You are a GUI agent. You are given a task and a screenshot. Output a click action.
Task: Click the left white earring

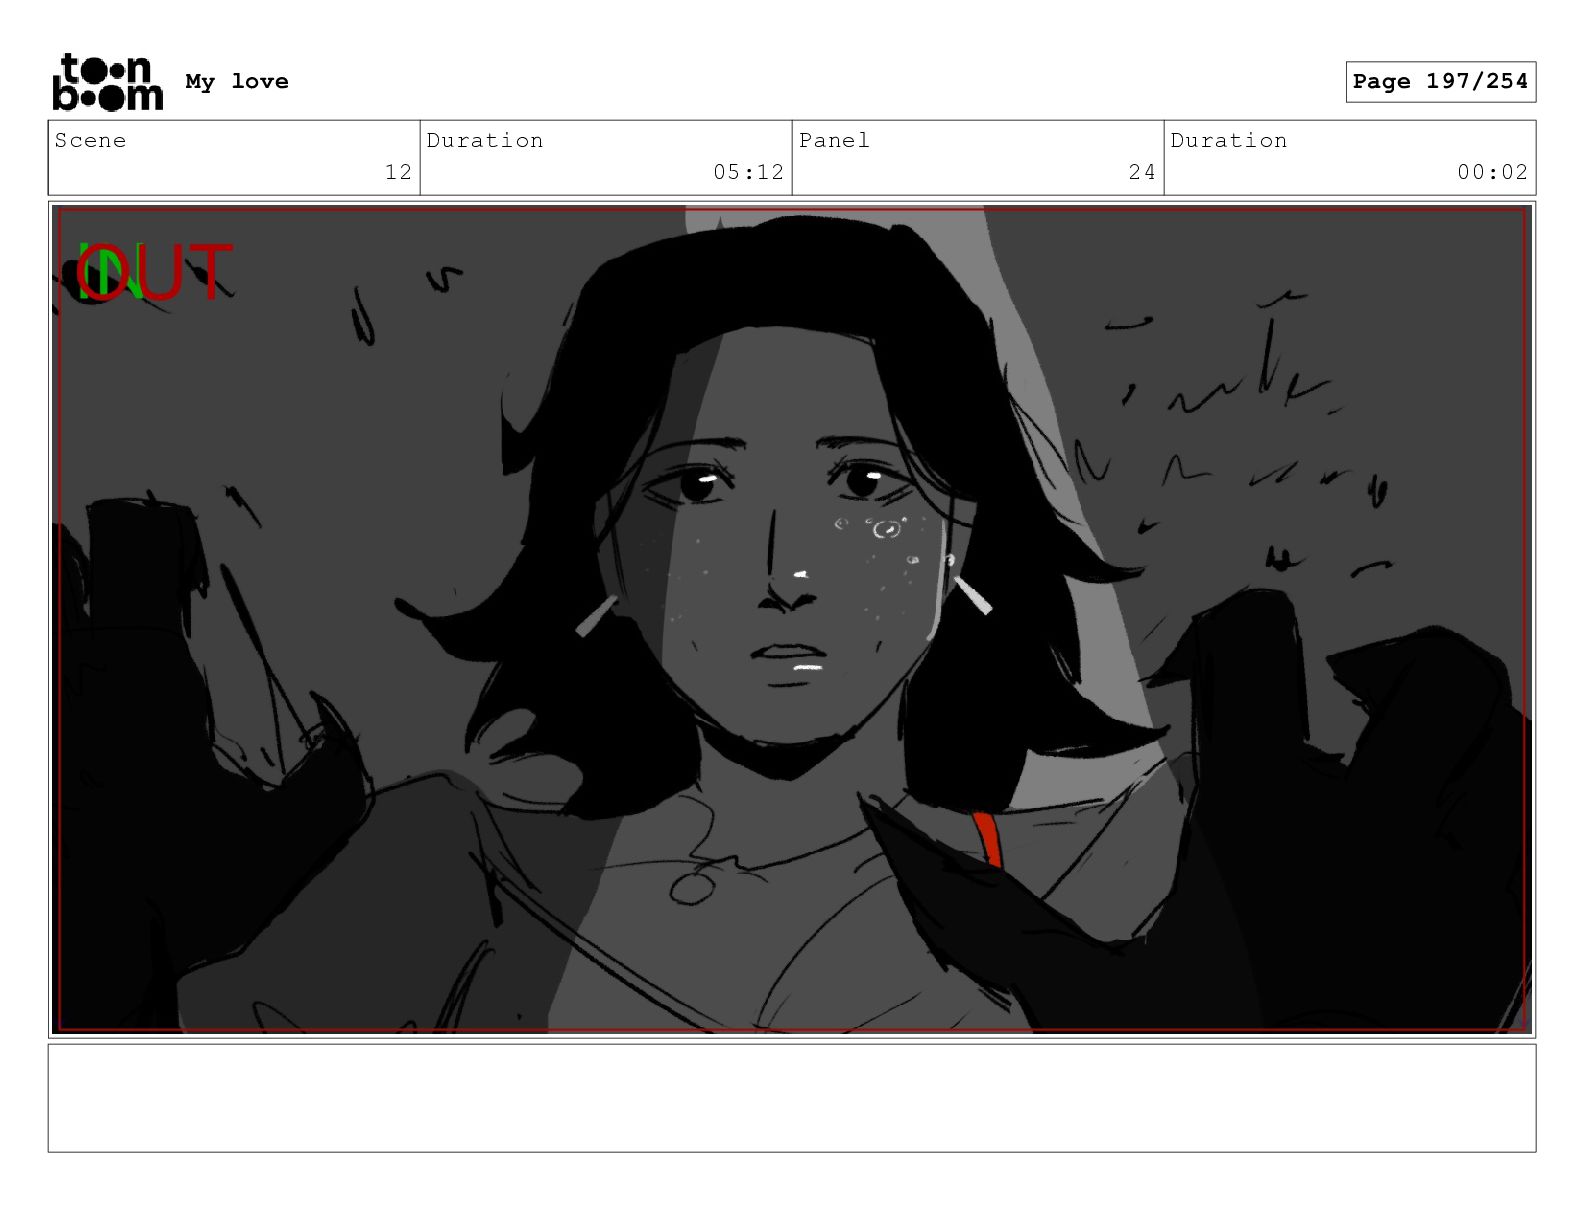pos(597,616)
